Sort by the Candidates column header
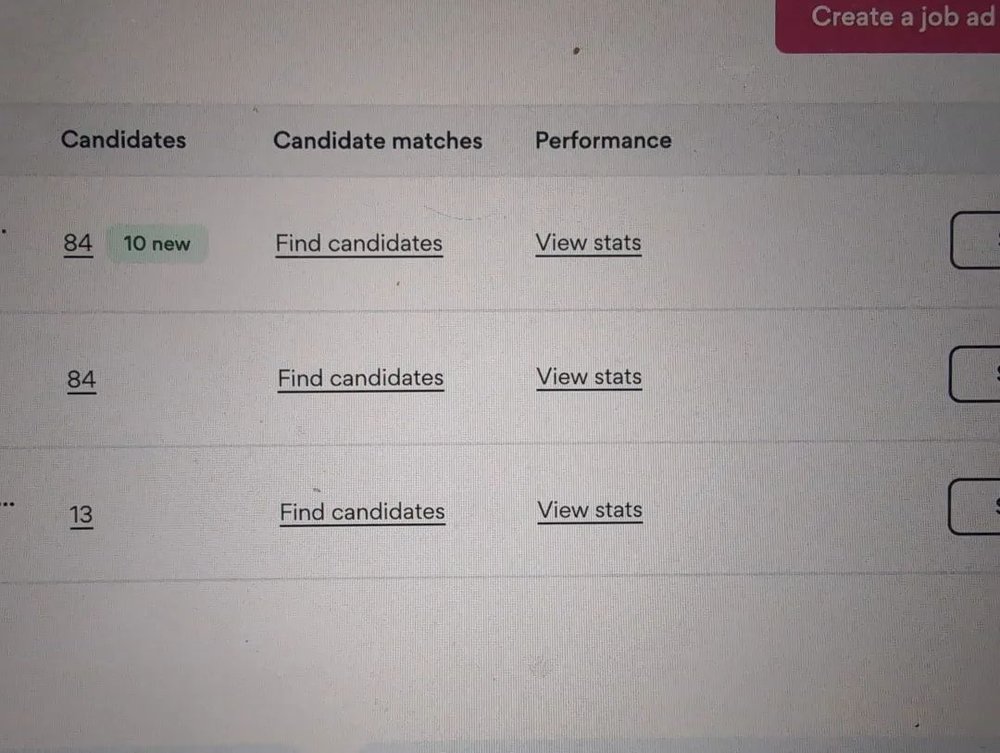Screen dimensions: 1000x753 click(x=123, y=139)
